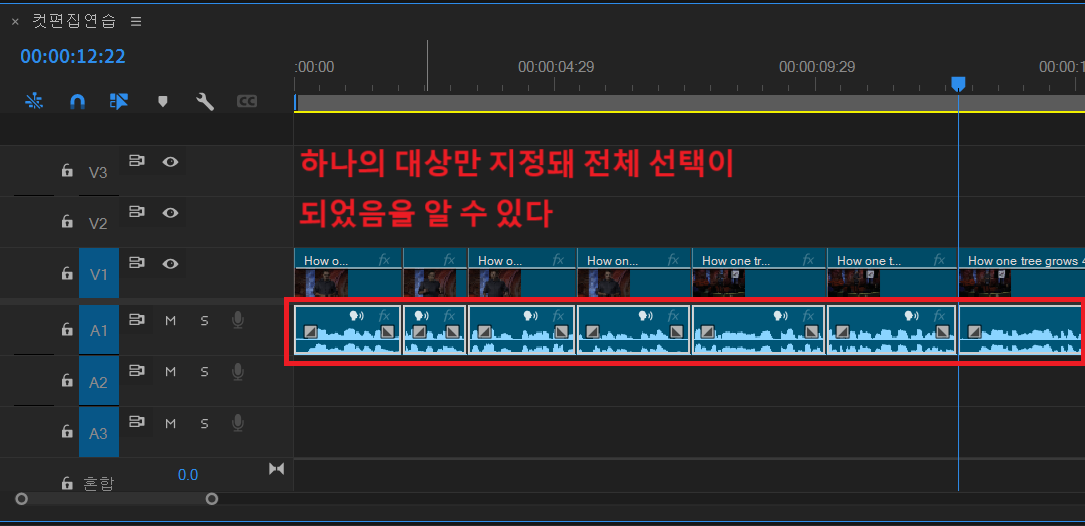This screenshot has height=526, width=1085.
Task: Toggle sync lock on V2
Action: coord(137,212)
